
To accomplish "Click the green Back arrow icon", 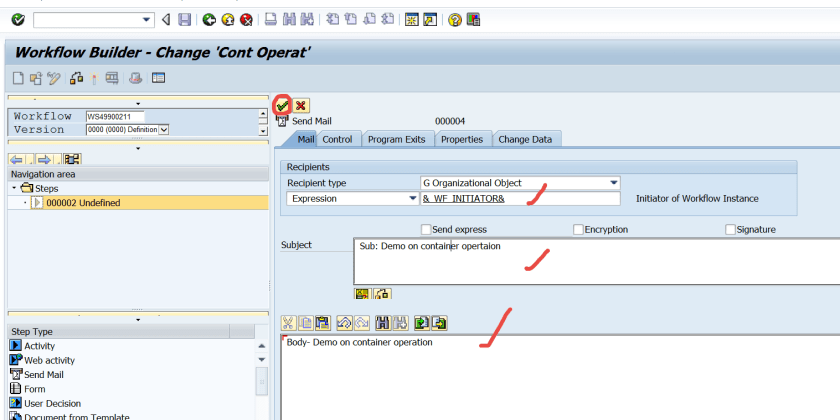I will (x=208, y=19).
